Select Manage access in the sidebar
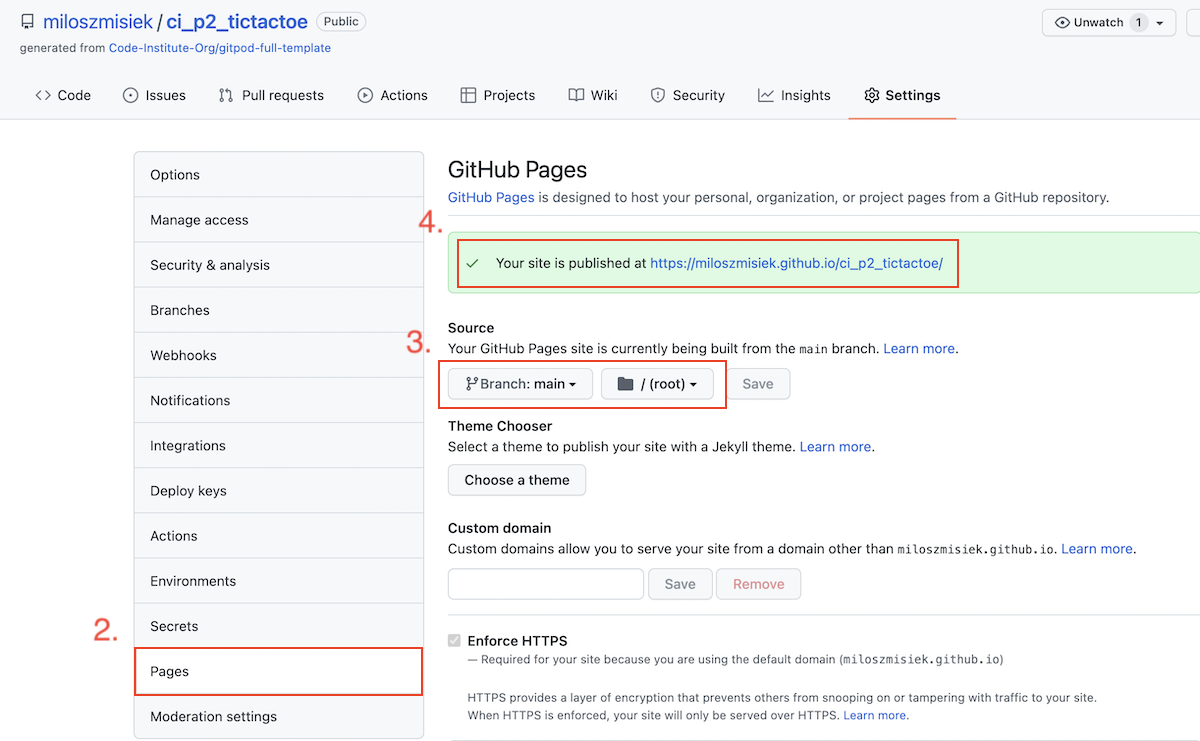The image size is (1200, 741). pos(279,220)
